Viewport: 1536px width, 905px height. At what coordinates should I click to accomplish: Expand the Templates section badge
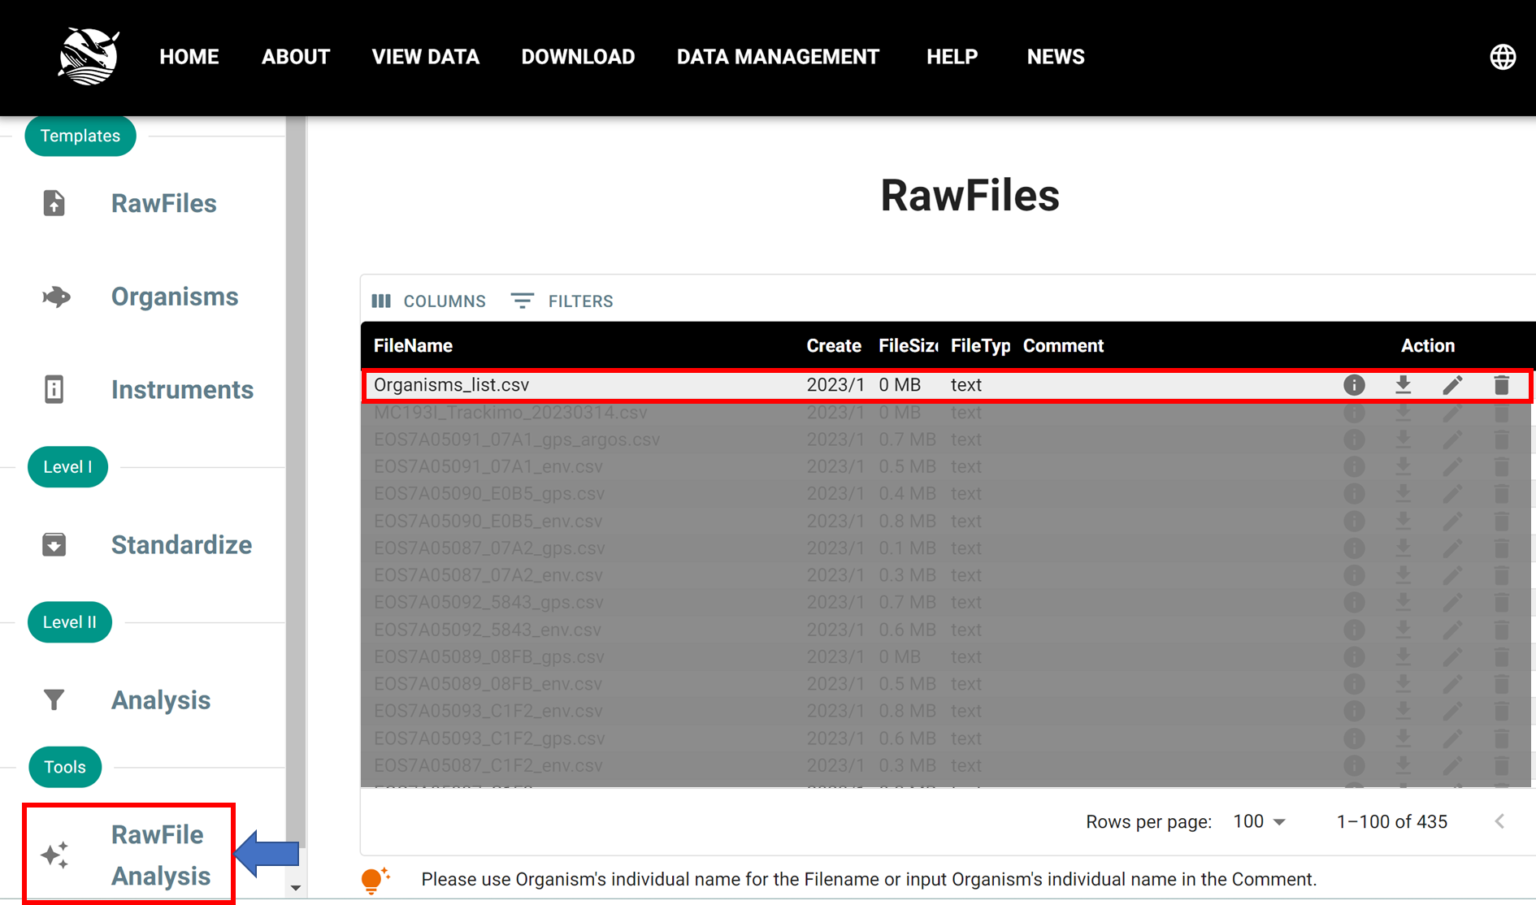click(80, 136)
